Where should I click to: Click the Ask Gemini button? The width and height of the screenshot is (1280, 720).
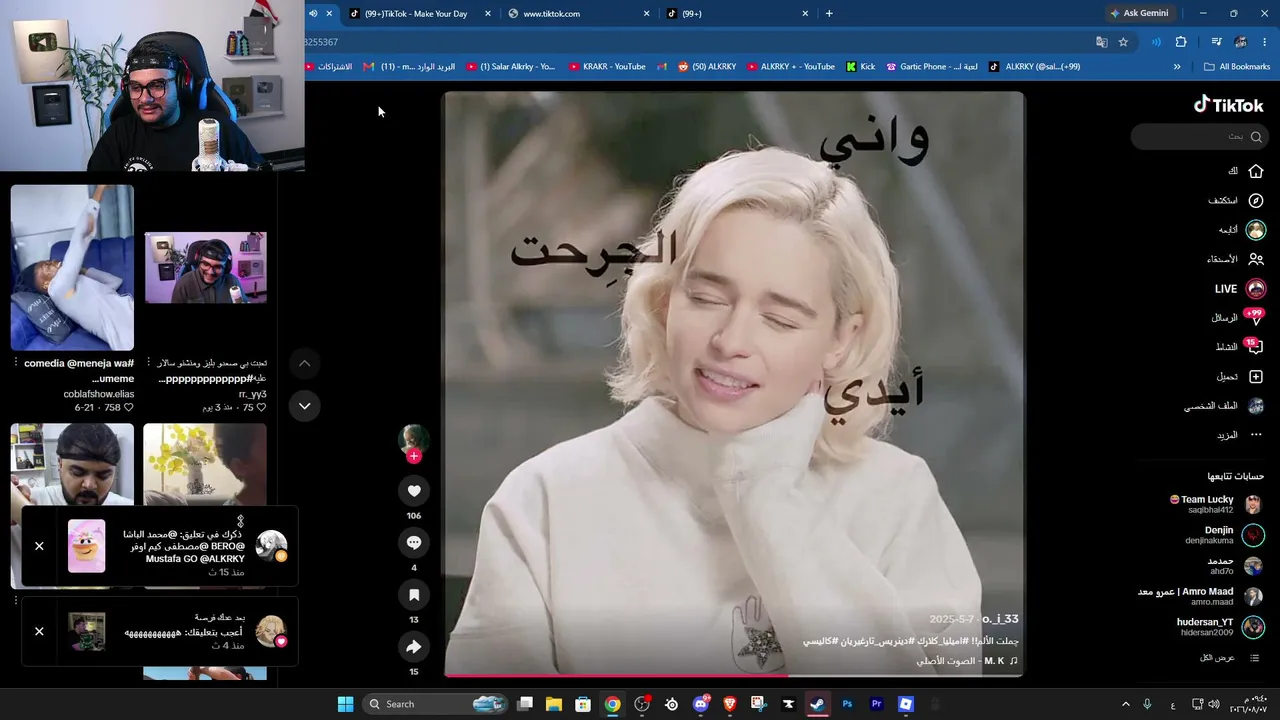click(x=1138, y=14)
